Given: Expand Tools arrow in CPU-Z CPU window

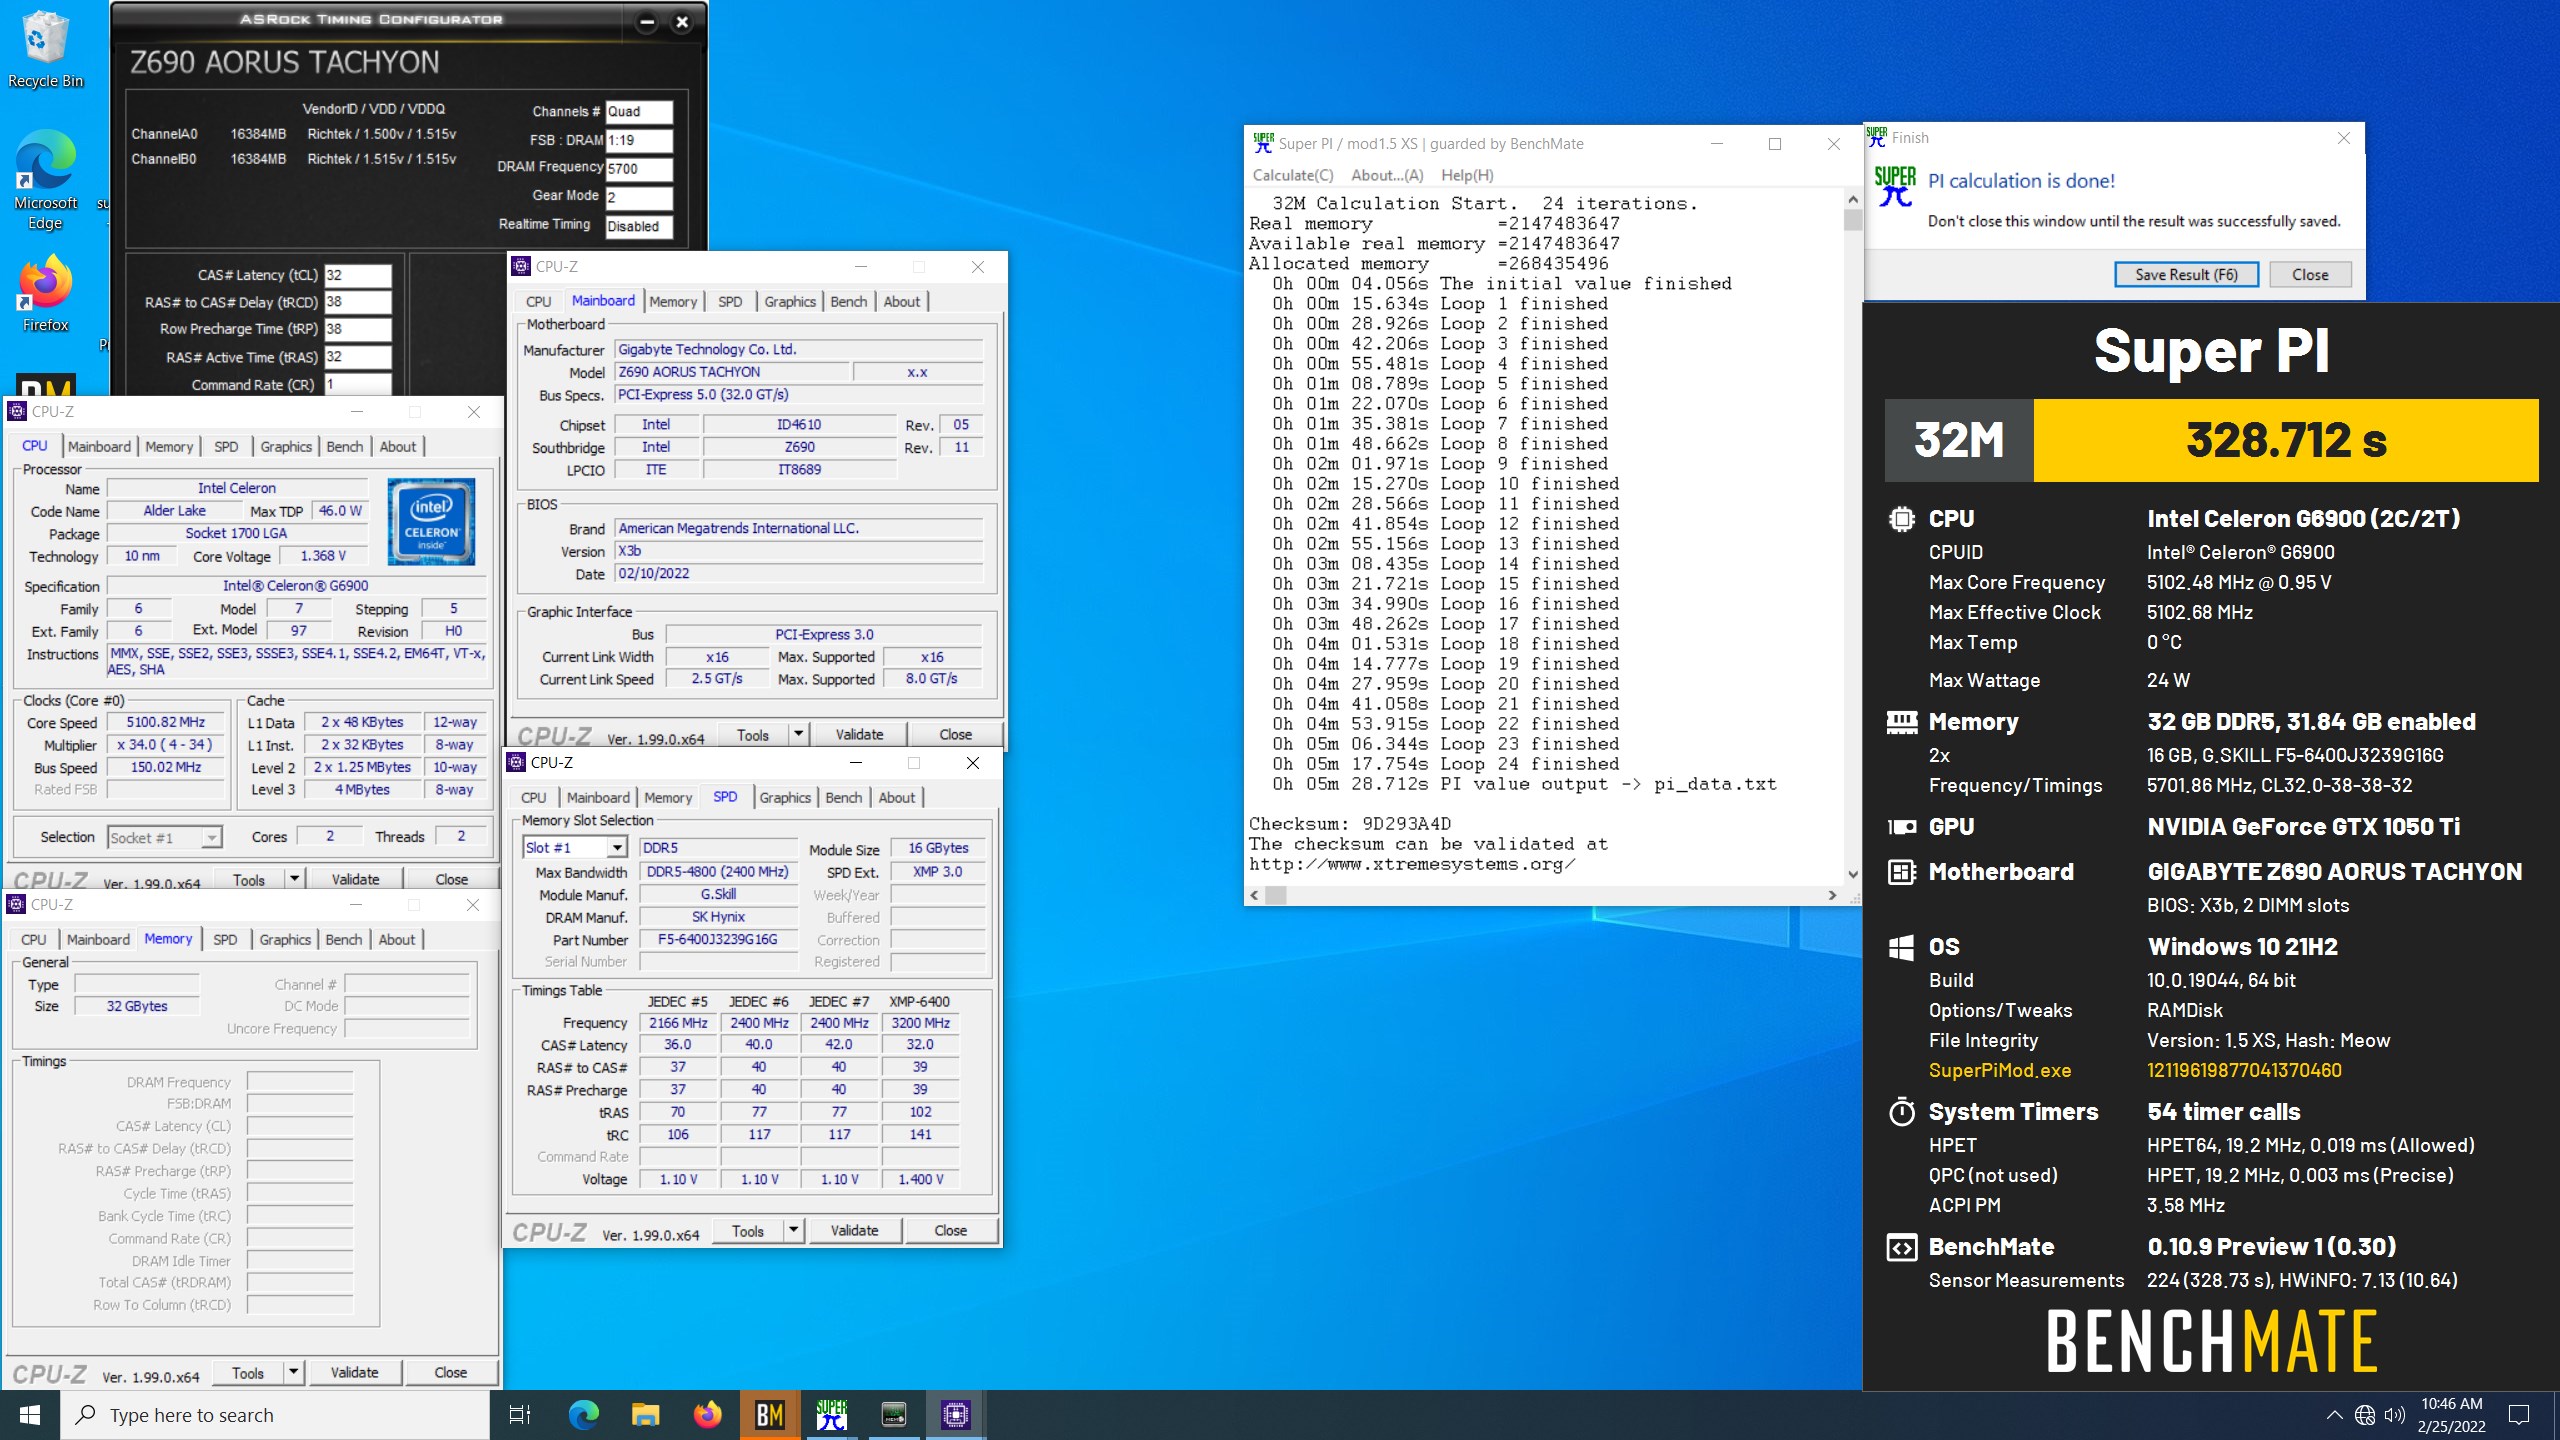Looking at the screenshot, I should (x=294, y=879).
